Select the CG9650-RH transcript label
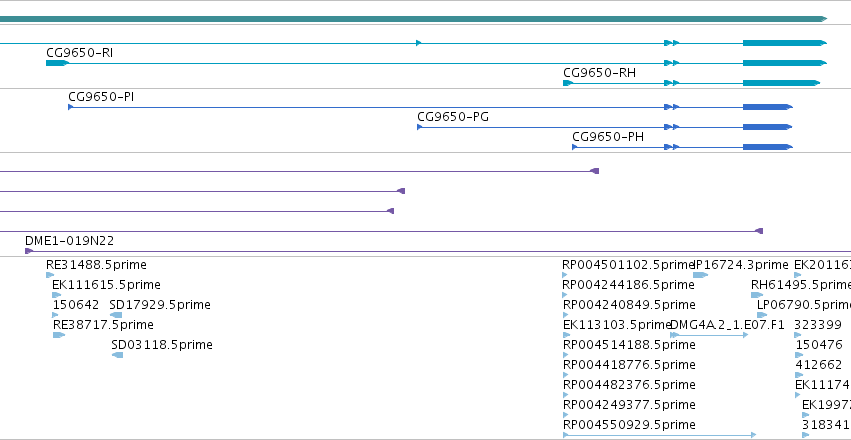This screenshot has width=851, height=440. click(x=599, y=73)
